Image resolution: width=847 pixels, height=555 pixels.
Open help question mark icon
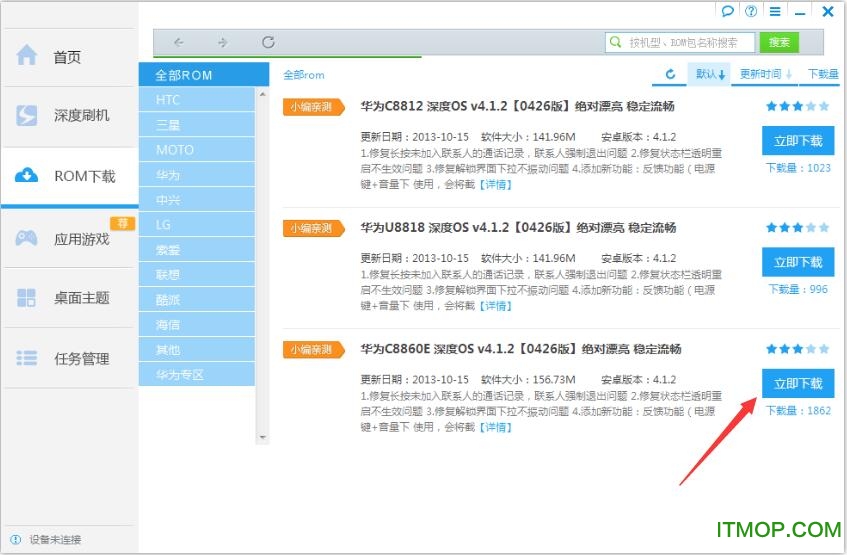[751, 11]
